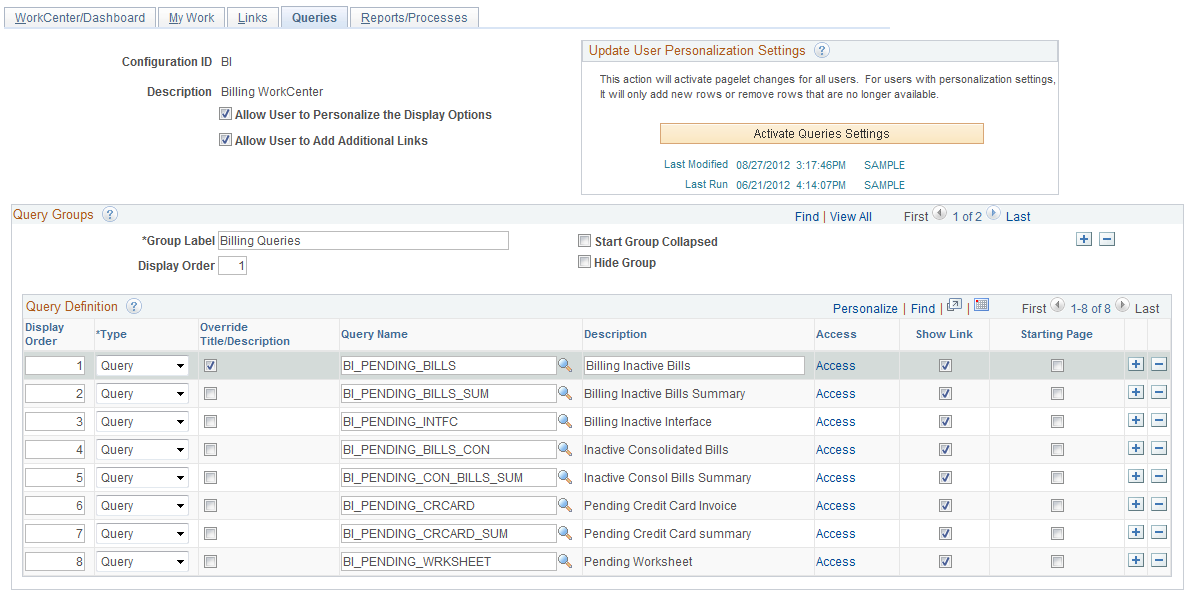
Task: Check the Hide Group checkbox
Action: [x=585, y=262]
